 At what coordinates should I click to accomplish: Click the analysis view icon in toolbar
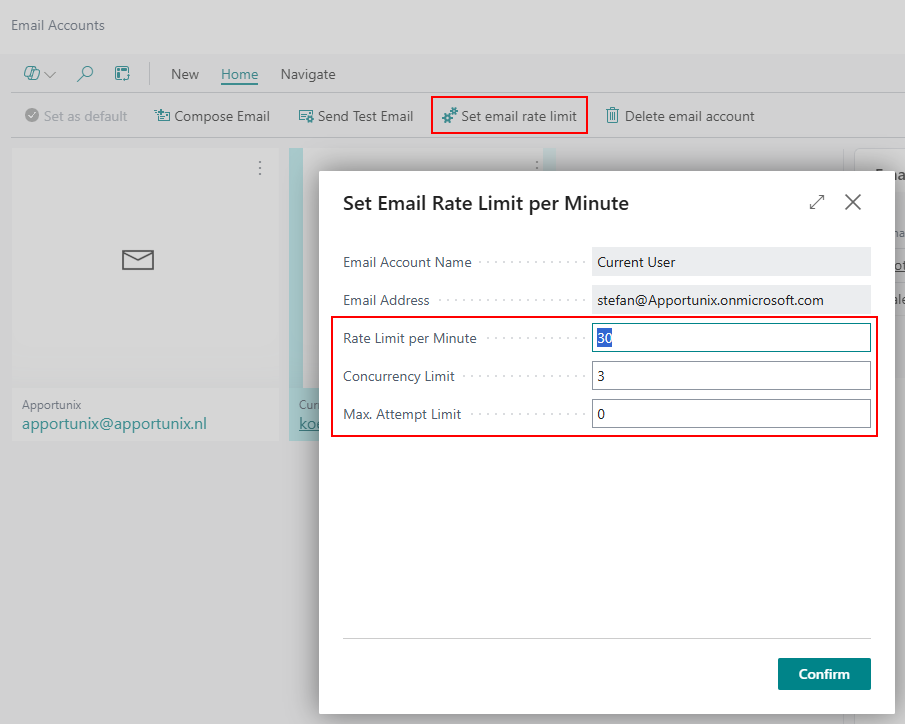[x=122, y=73]
